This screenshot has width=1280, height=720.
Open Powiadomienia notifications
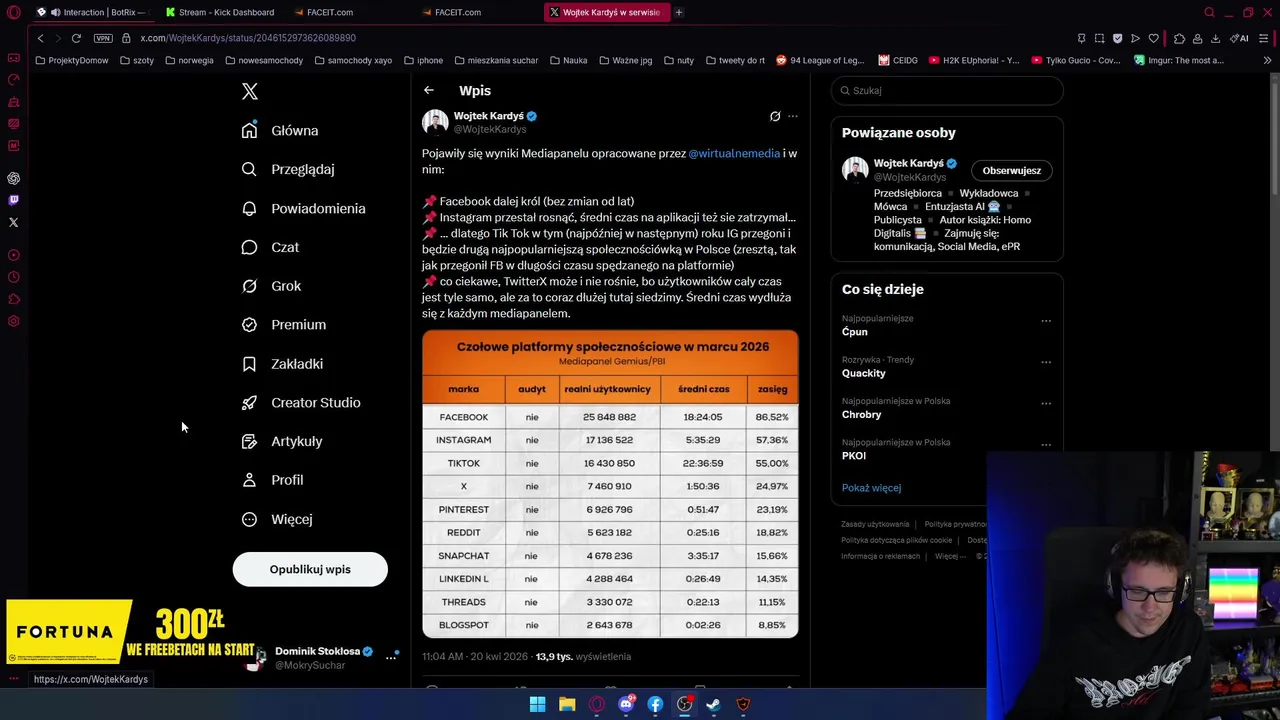303,208
